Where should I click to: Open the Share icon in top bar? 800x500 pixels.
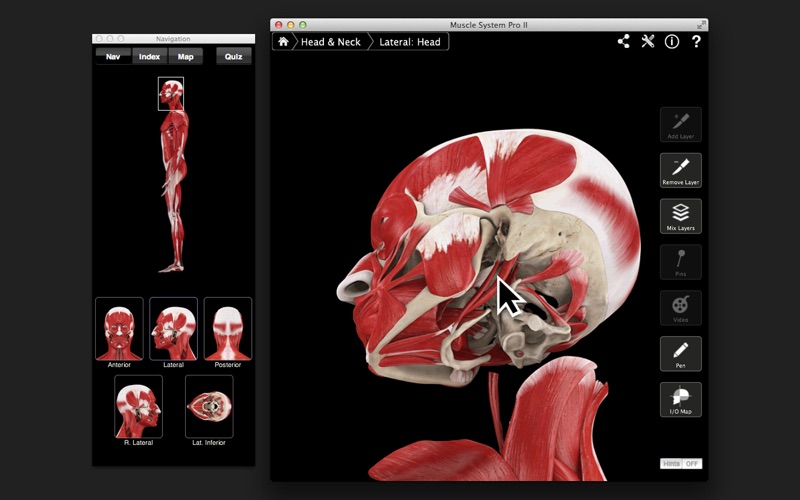coord(624,42)
